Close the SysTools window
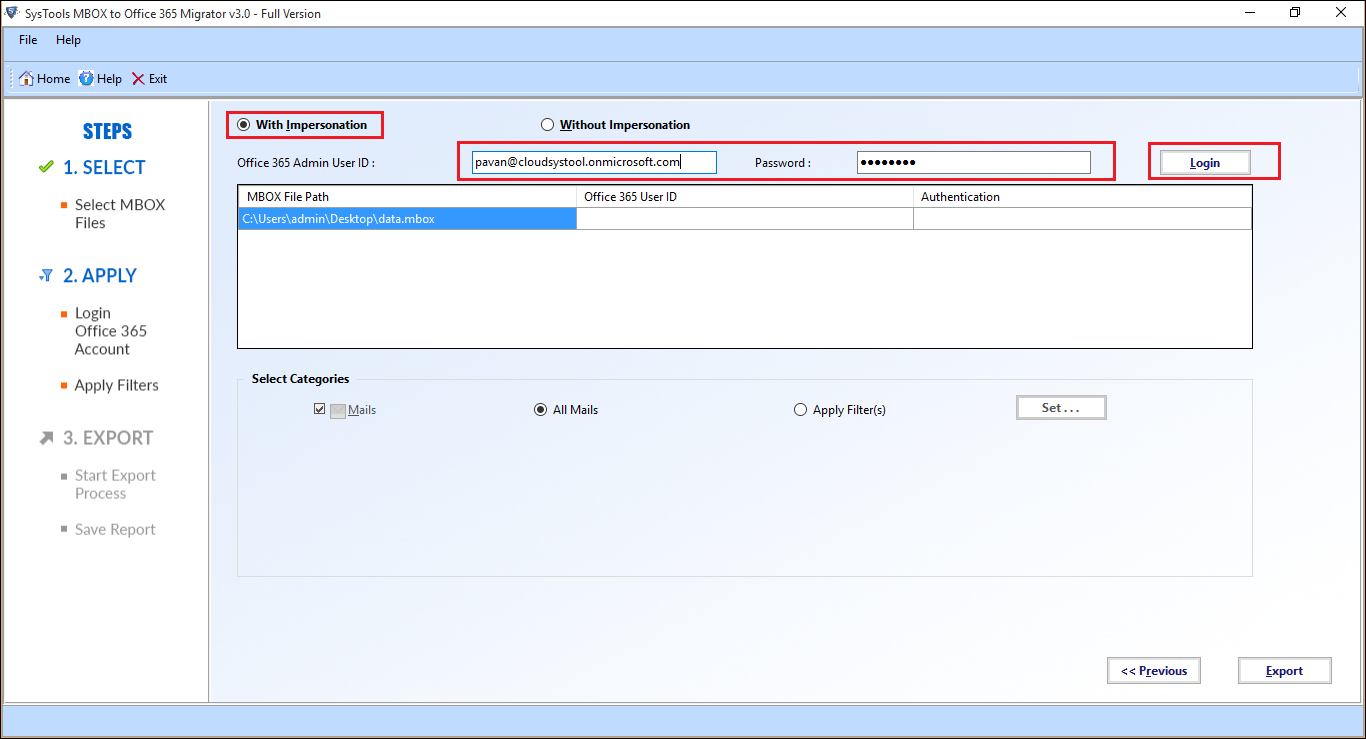 click(1342, 13)
